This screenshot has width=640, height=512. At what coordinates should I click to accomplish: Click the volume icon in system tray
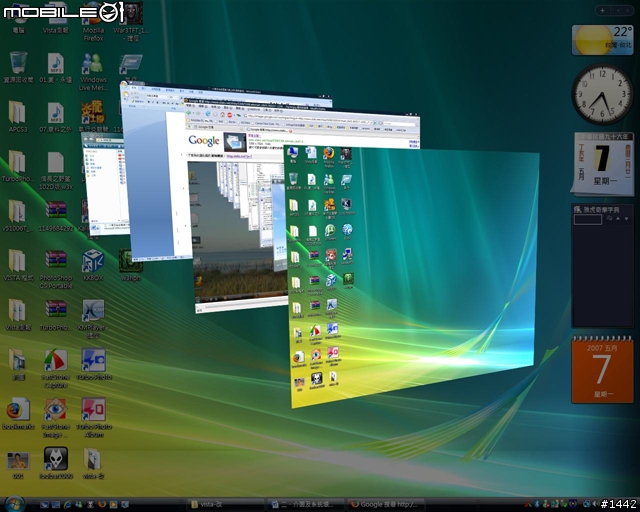[594, 504]
